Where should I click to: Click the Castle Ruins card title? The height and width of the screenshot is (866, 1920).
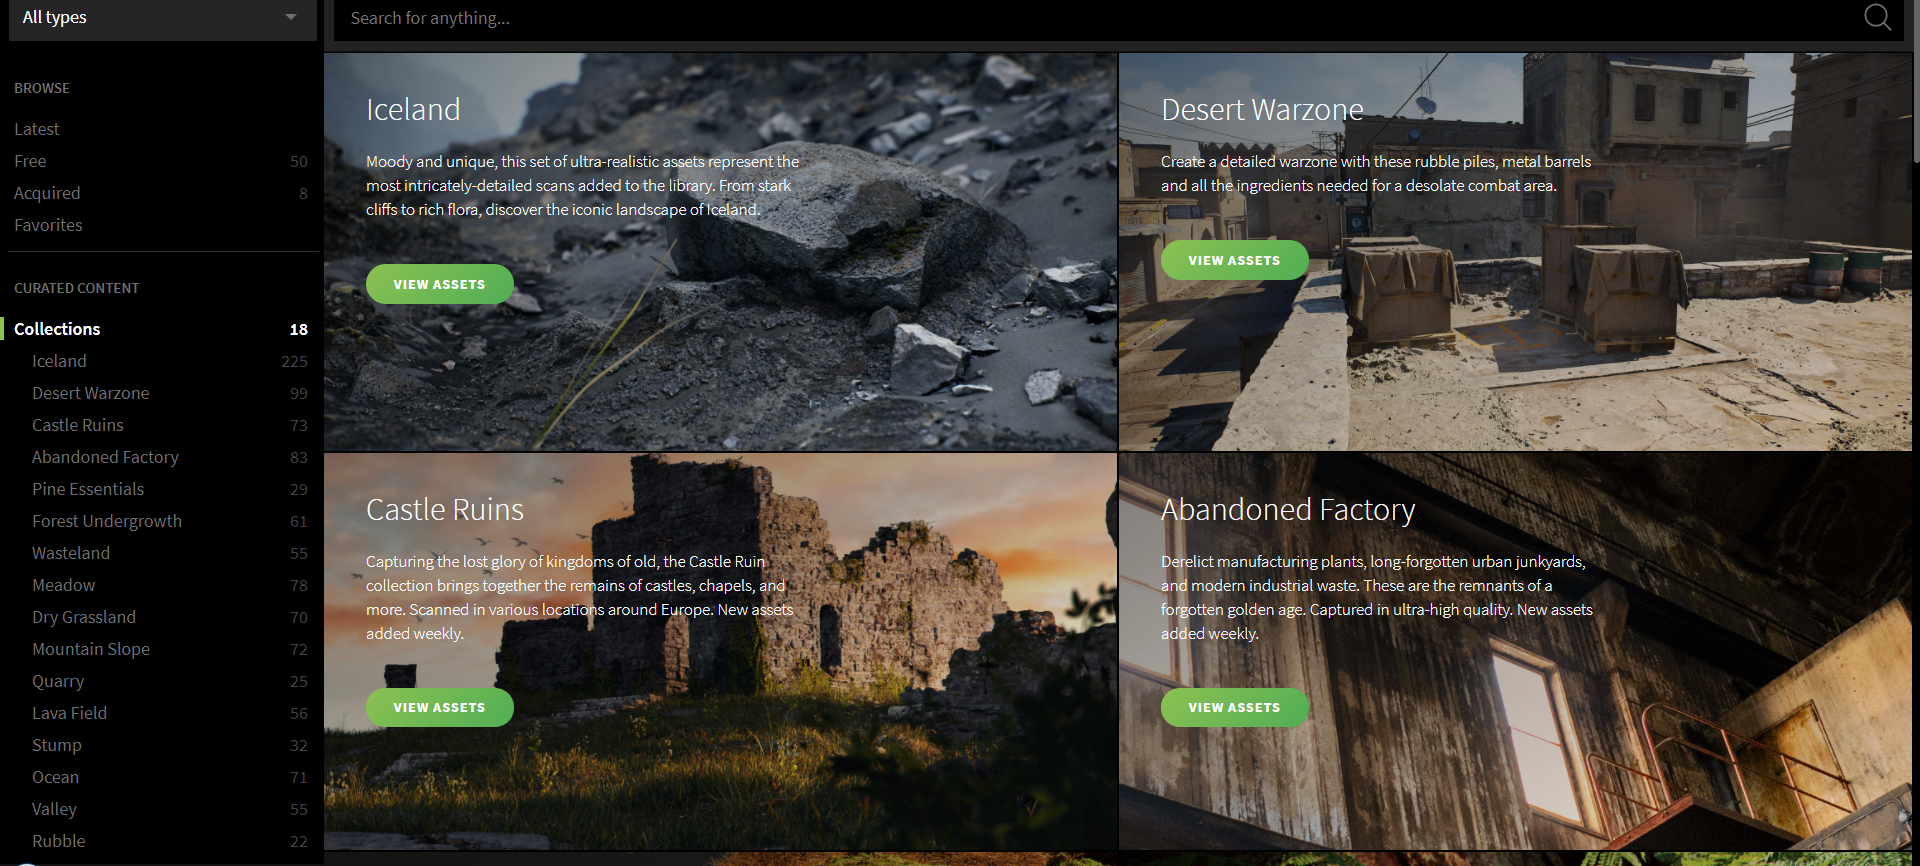click(445, 509)
